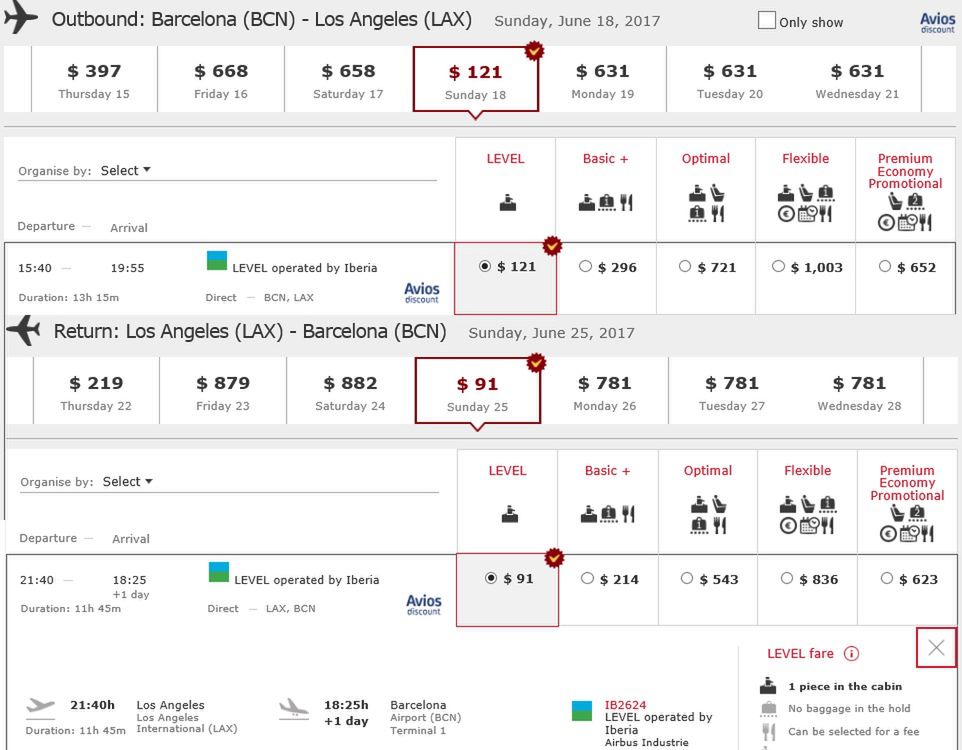Click the outbound Avios discount logo

pyautogui.click(x=422, y=292)
